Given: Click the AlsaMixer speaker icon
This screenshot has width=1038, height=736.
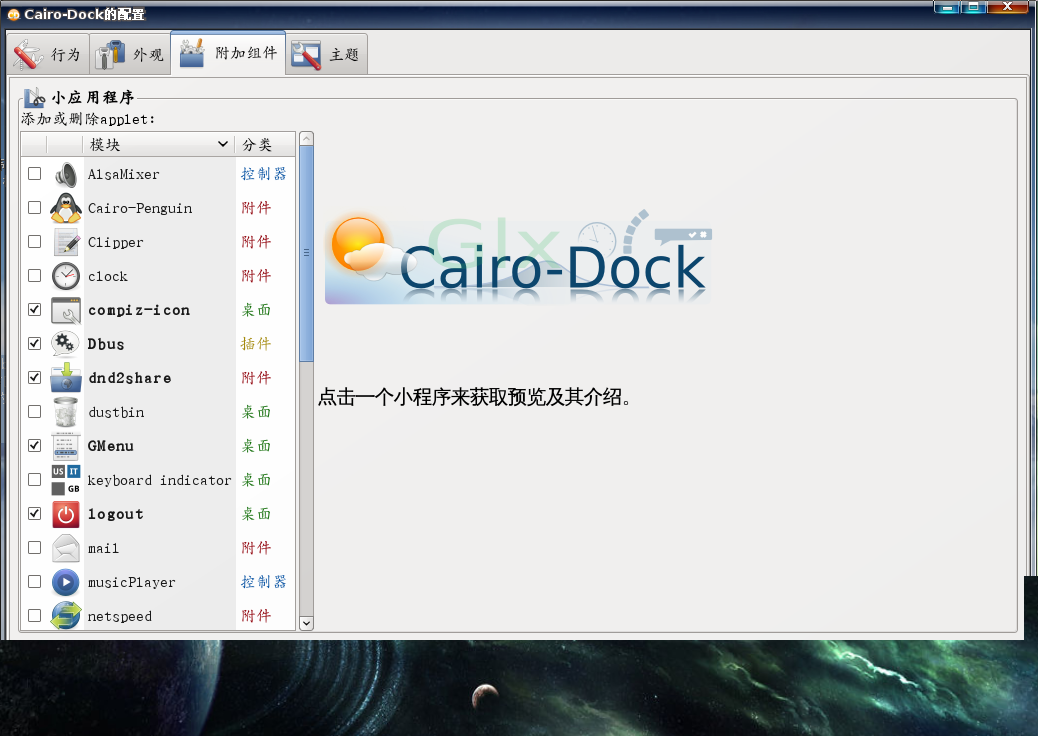Looking at the screenshot, I should pyautogui.click(x=66, y=174).
